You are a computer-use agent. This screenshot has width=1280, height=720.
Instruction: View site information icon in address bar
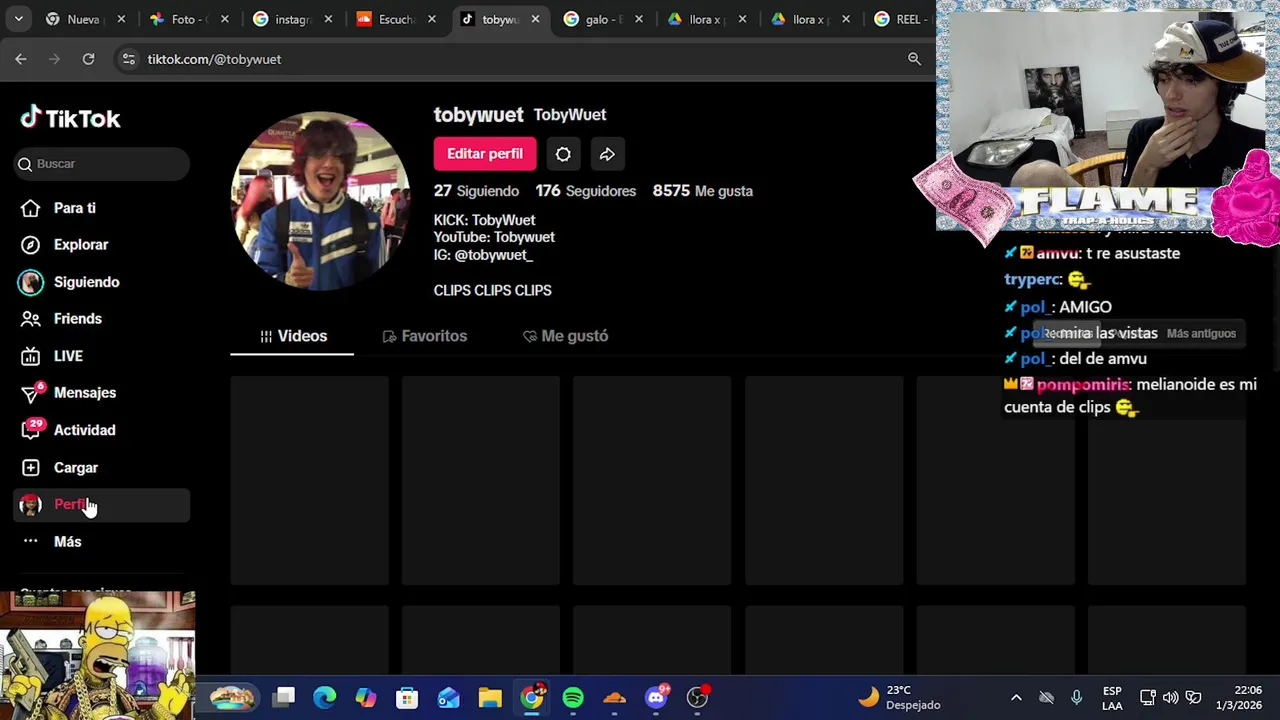(x=128, y=59)
